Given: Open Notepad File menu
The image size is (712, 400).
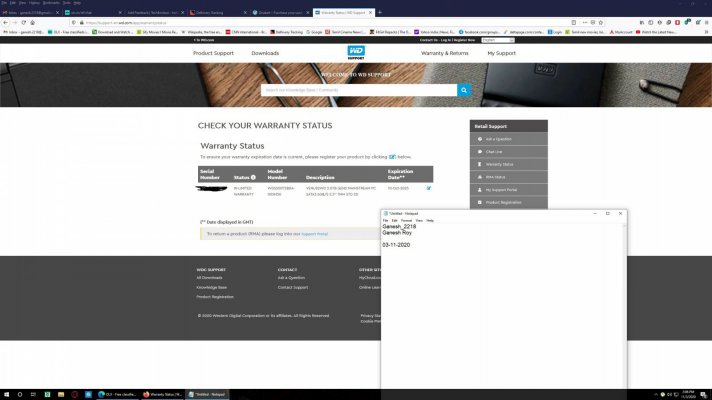Looking at the screenshot, I should tap(386, 221).
